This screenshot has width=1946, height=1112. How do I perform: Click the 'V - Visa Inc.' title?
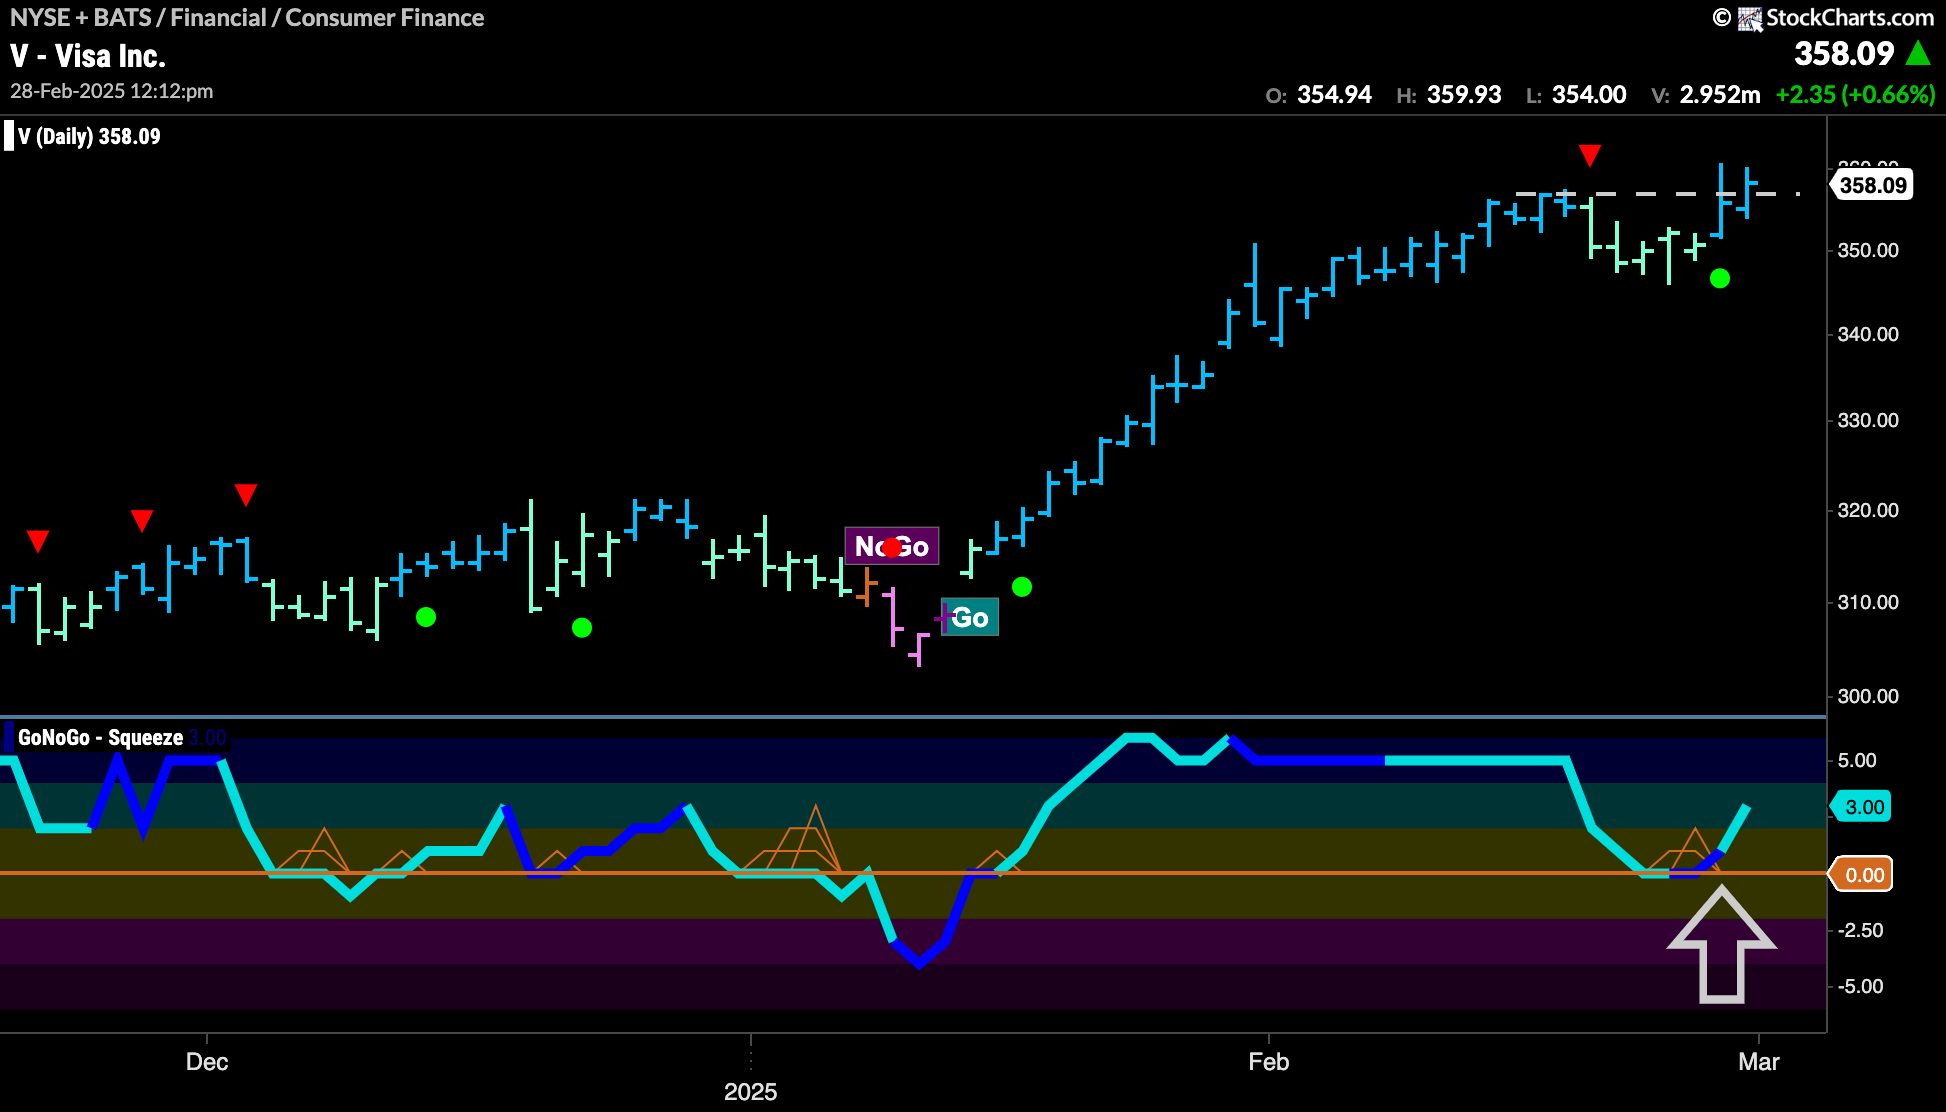click(88, 55)
